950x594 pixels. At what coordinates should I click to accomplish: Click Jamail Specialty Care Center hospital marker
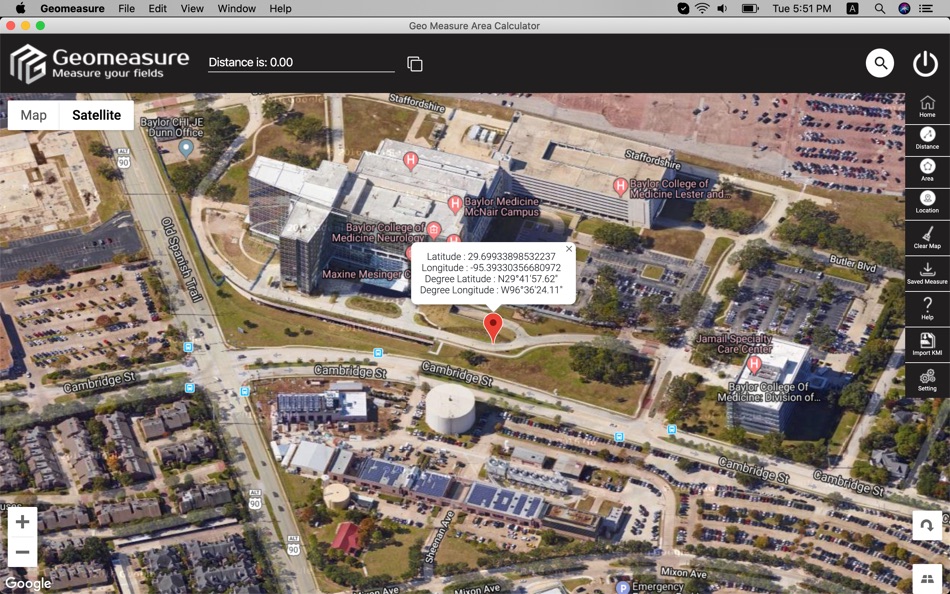(x=754, y=365)
